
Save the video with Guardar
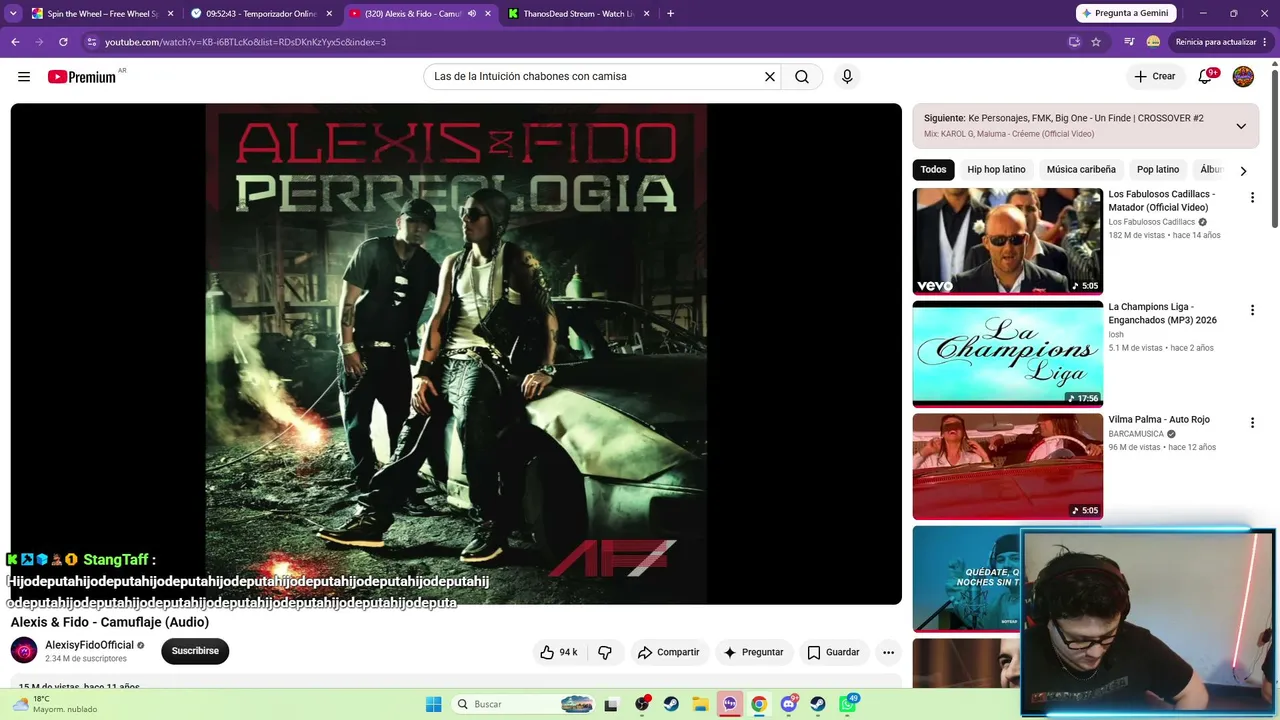833,652
